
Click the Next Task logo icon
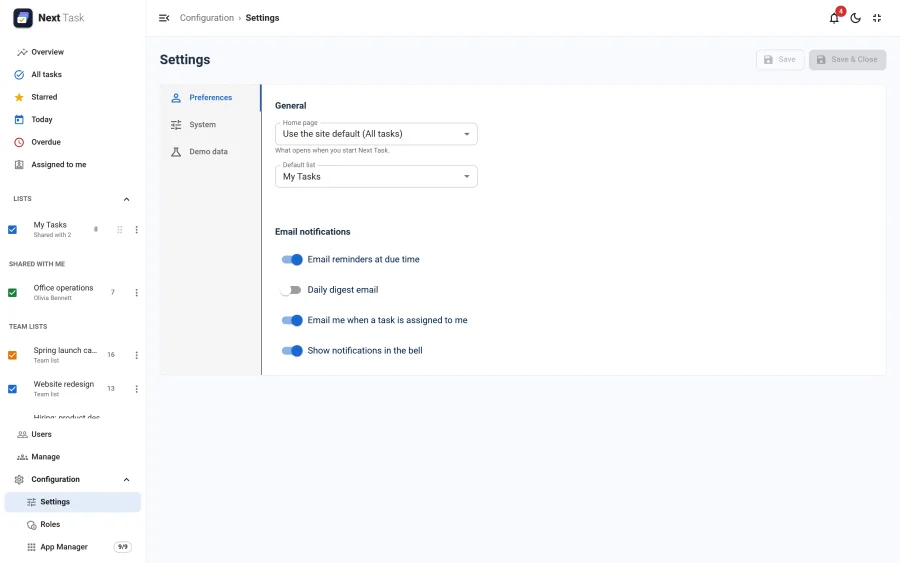22,18
